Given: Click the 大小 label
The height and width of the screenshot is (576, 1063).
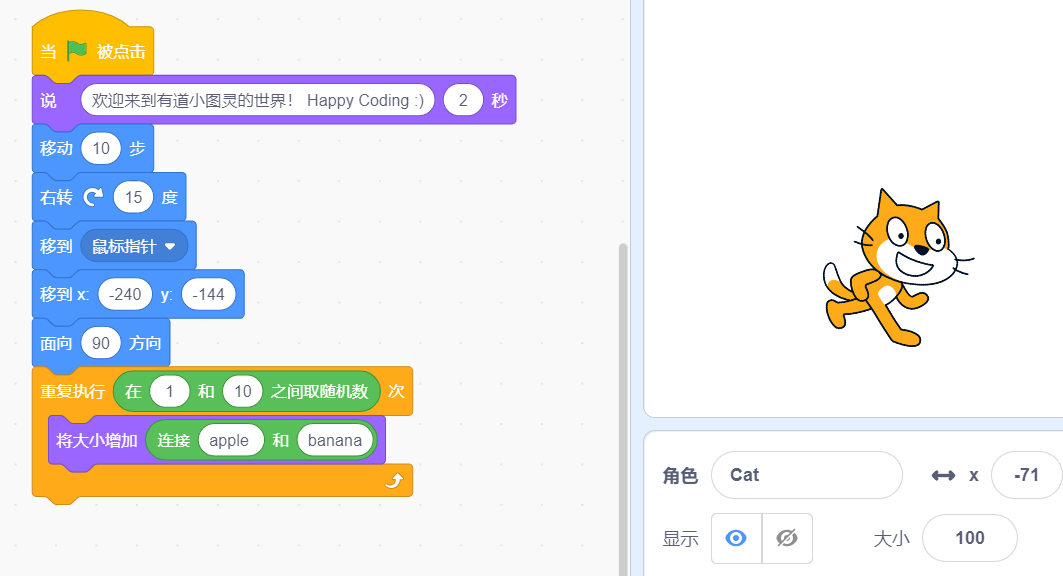Looking at the screenshot, I should pyautogui.click(x=891, y=539).
